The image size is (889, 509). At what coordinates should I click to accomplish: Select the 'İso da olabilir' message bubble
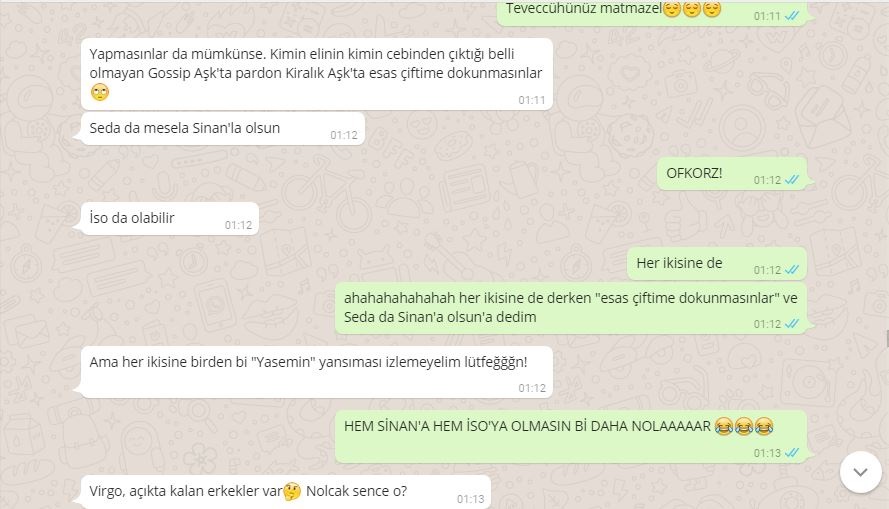click(170, 218)
